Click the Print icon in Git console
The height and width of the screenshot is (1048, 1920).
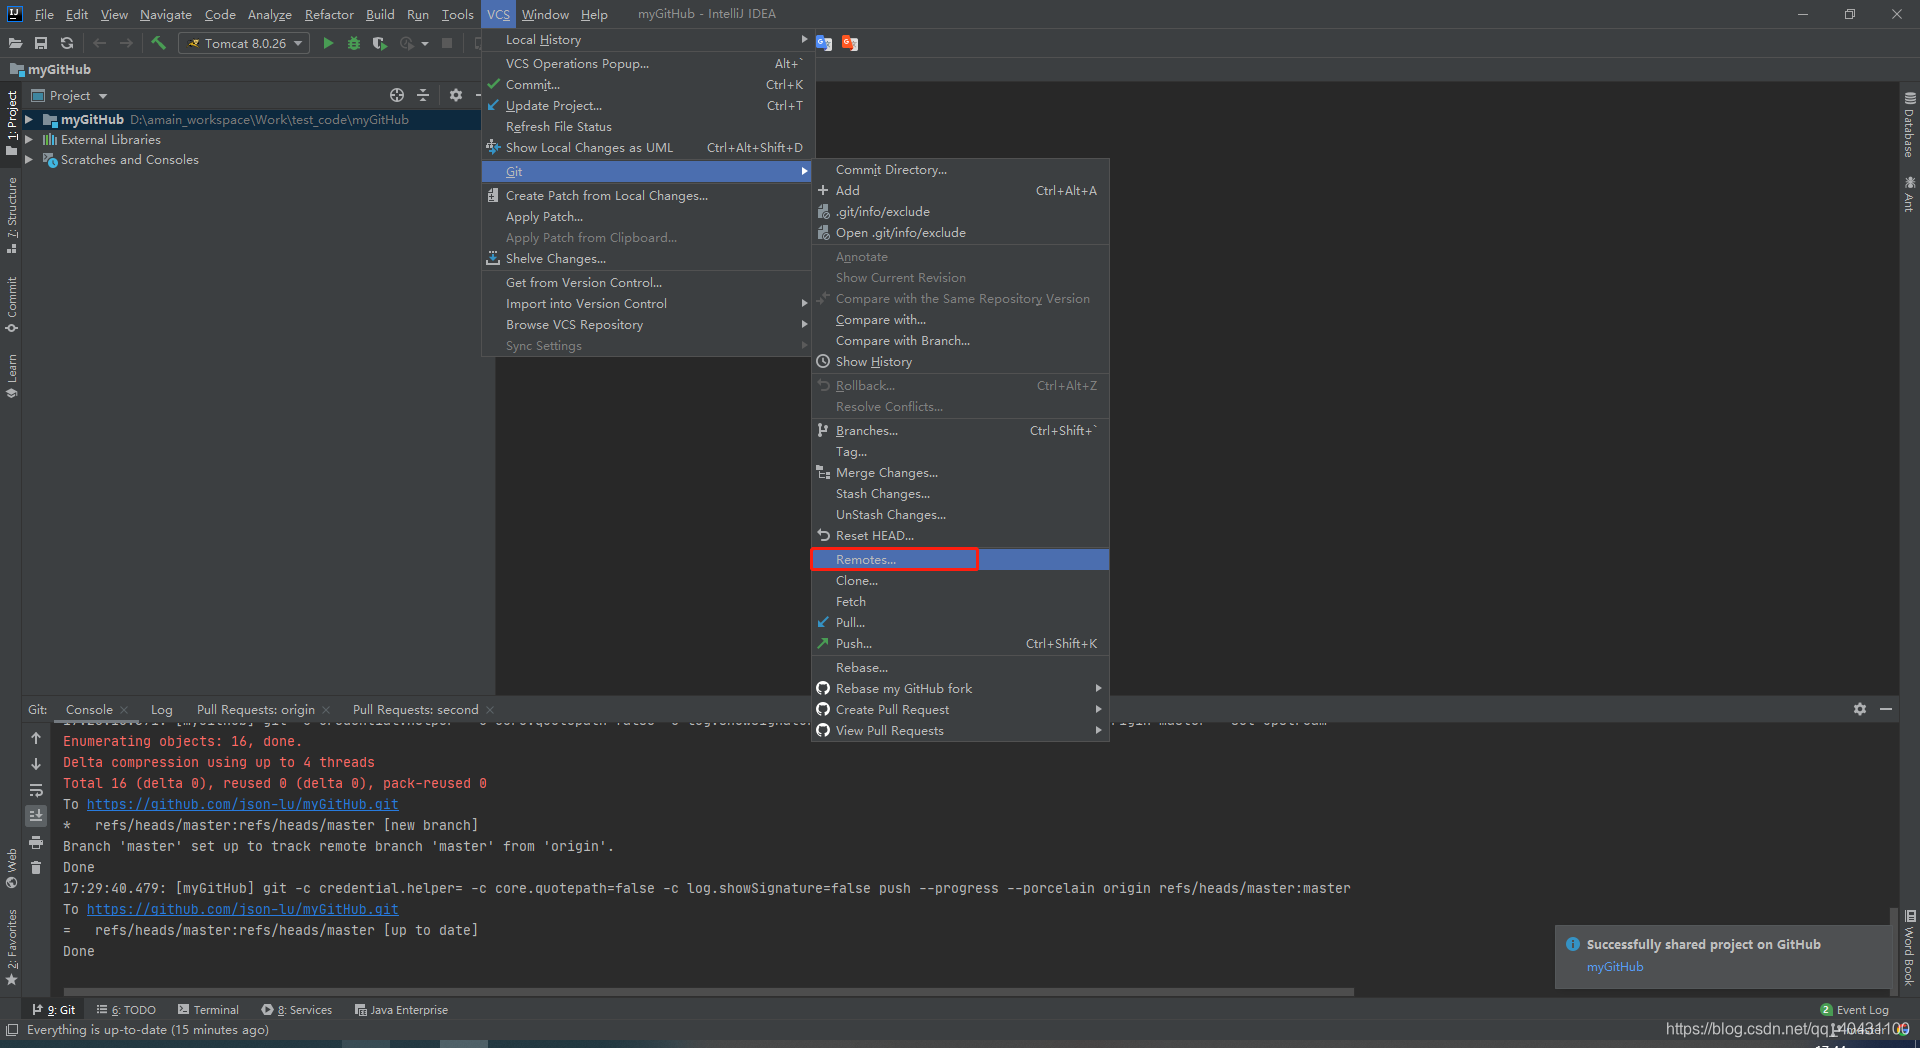(x=36, y=842)
